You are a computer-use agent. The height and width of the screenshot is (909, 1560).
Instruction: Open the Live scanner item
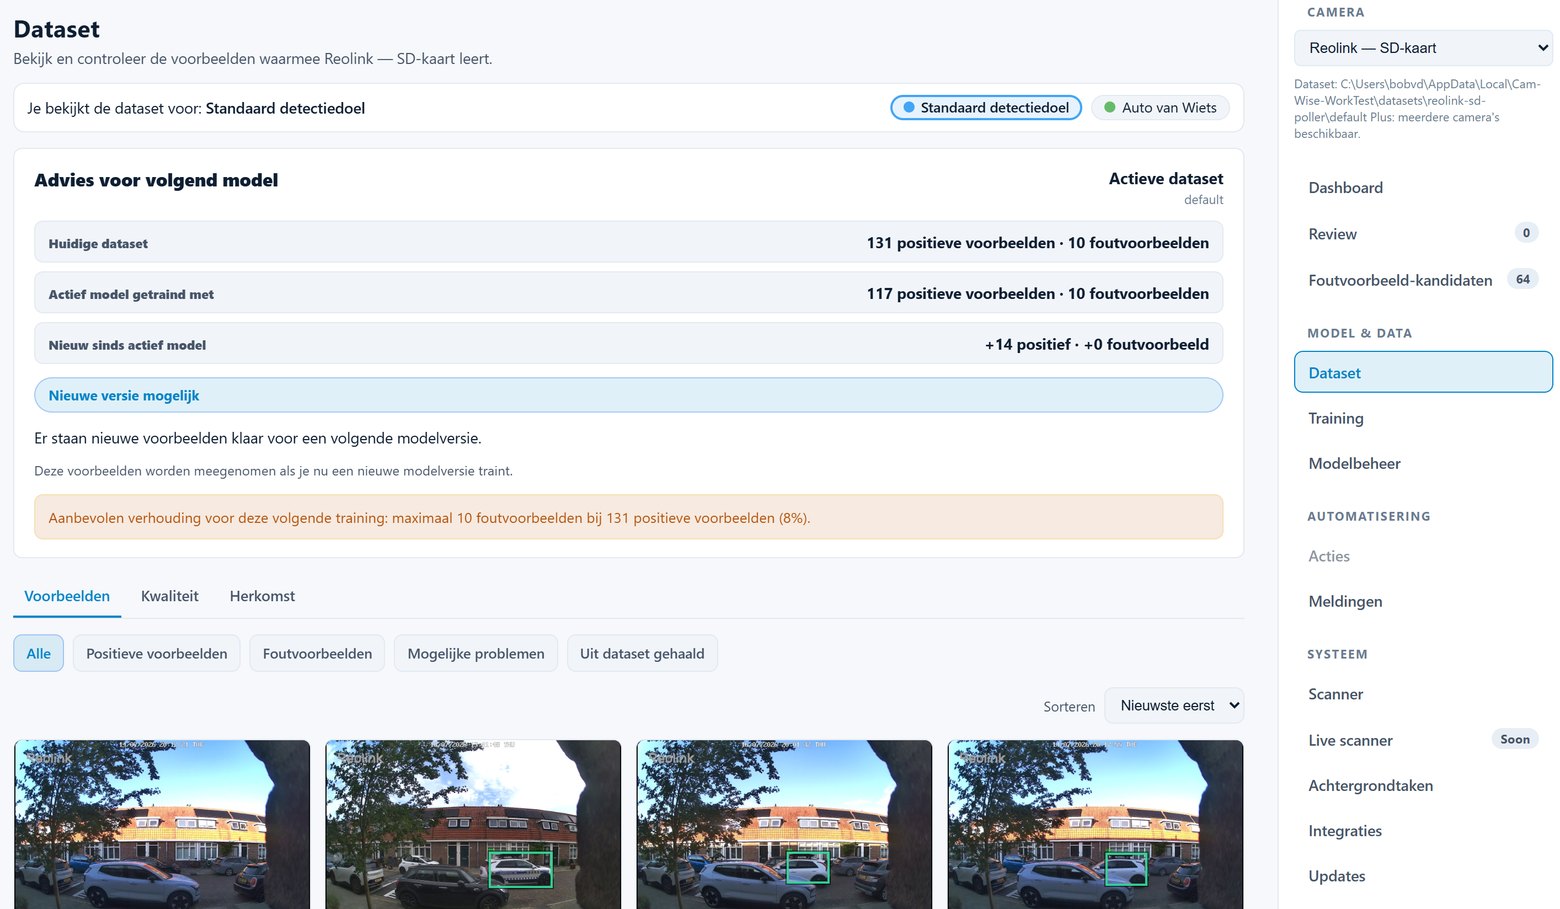pos(1423,740)
